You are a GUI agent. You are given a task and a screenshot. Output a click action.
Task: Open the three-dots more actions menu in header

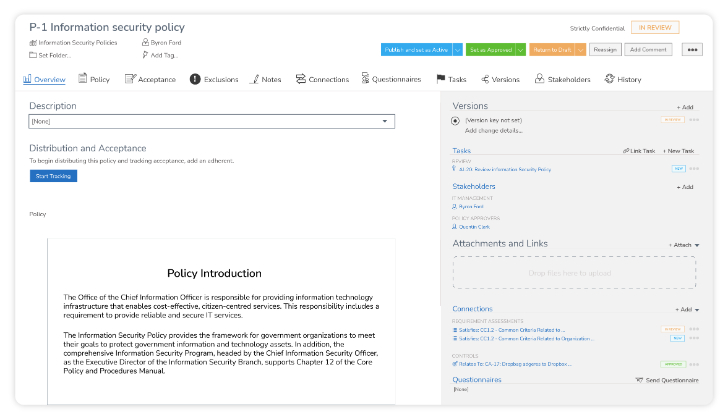tap(692, 49)
